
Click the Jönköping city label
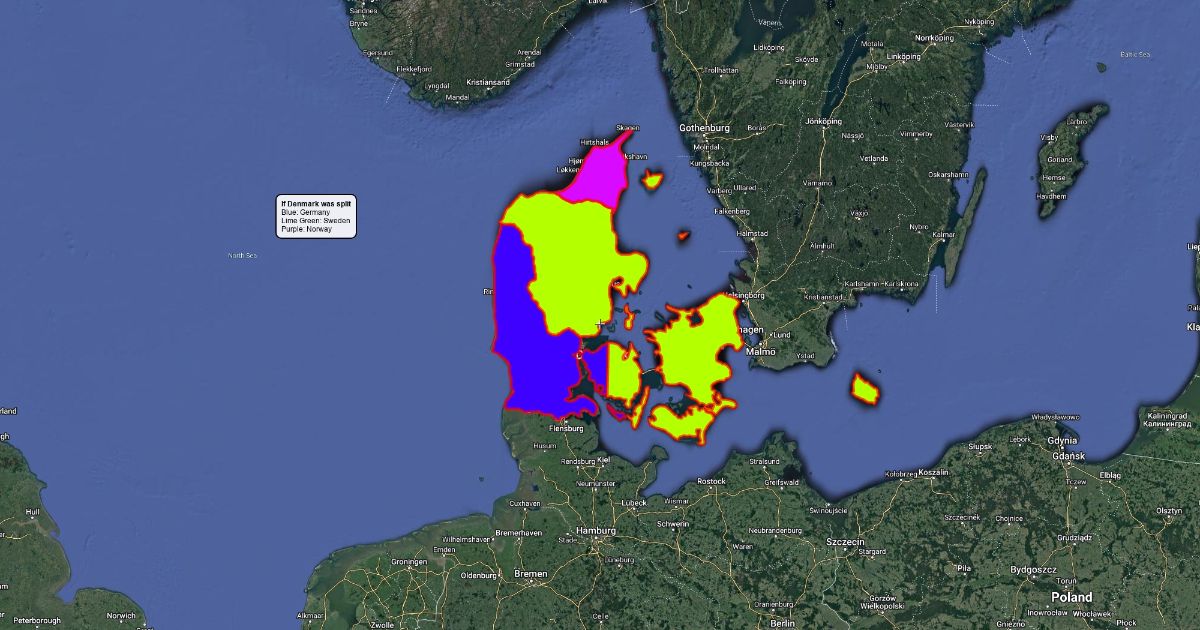point(824,121)
